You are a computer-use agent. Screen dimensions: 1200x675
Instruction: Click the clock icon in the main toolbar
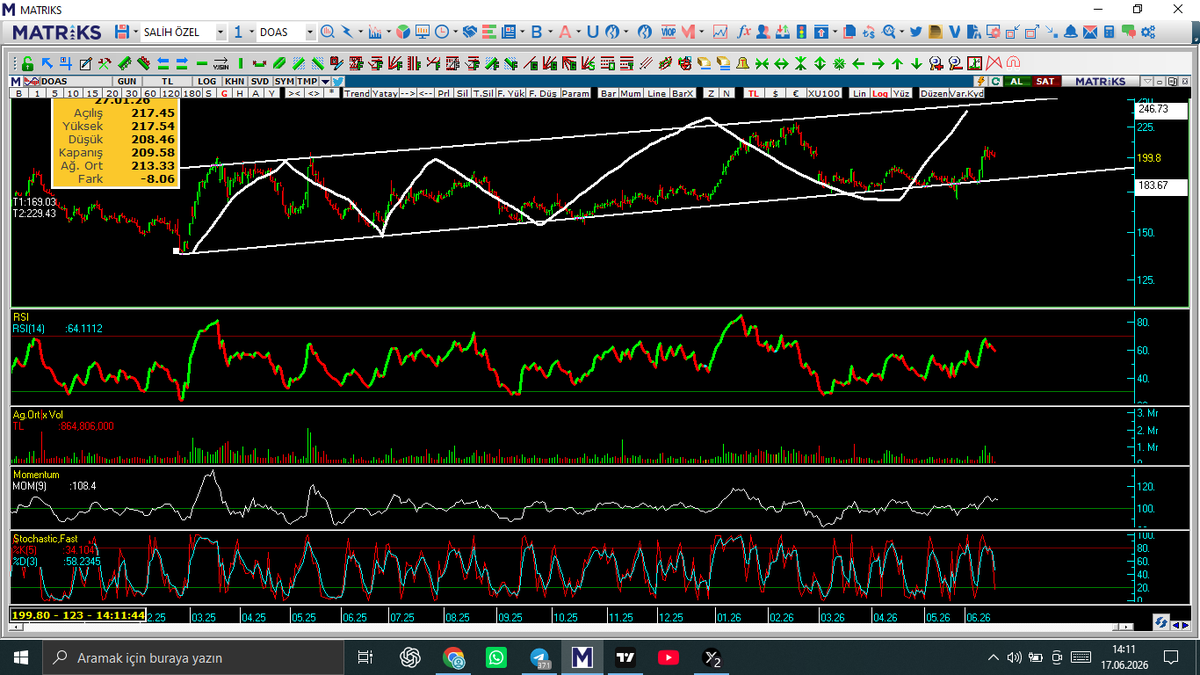click(441, 32)
